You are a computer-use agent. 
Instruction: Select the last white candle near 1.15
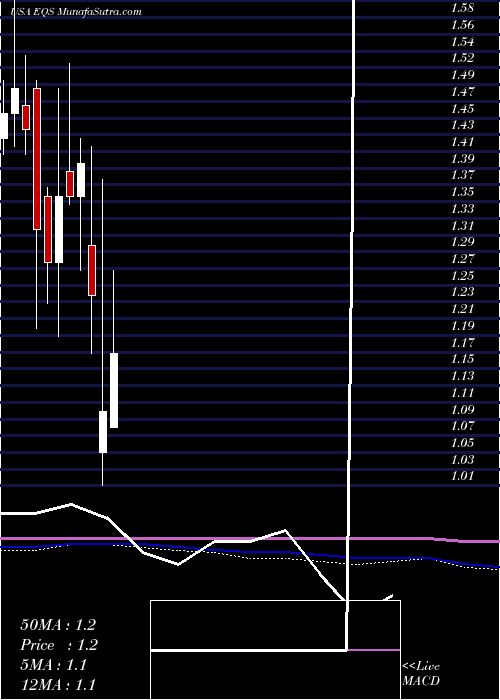[114, 391]
